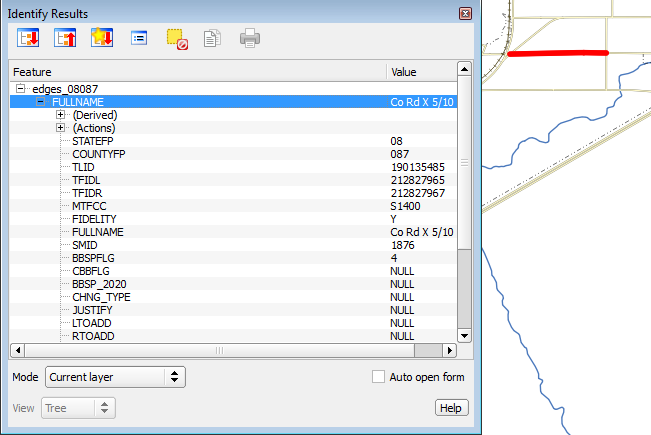The image size is (651, 435).
Task: Close the Identify Results panel
Action: (465, 14)
